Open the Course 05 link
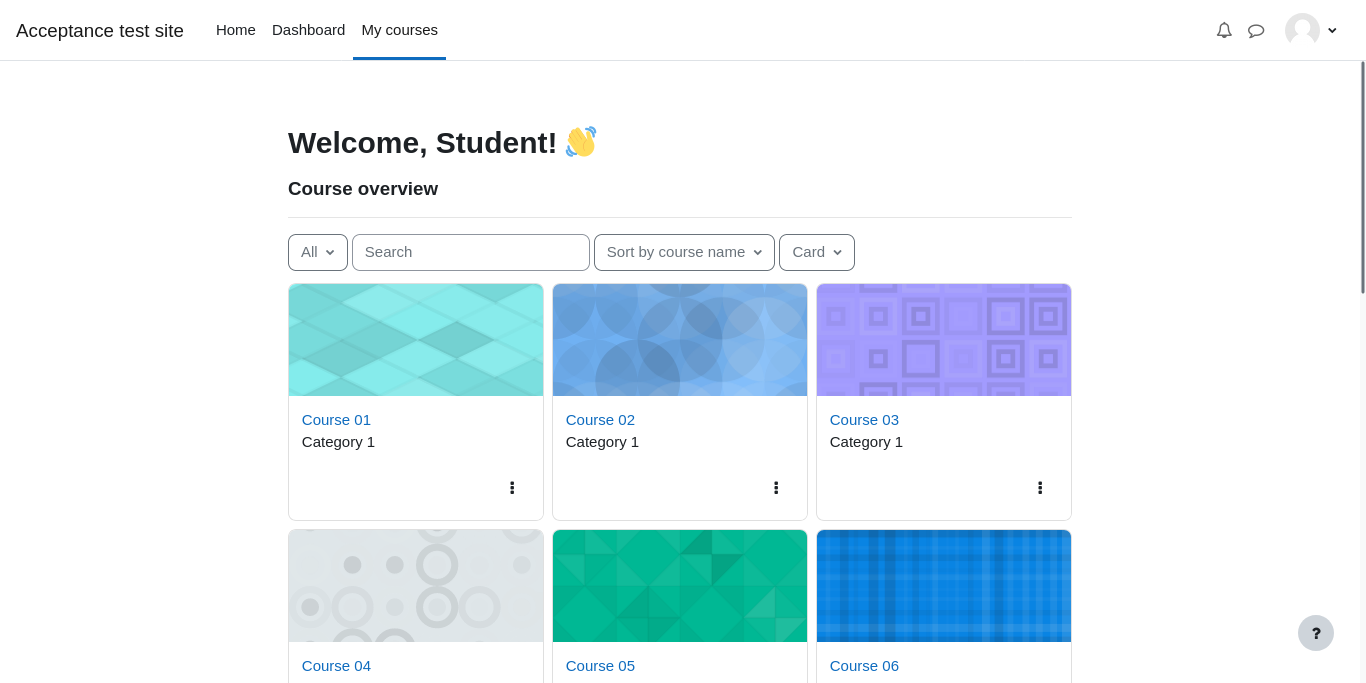The height and width of the screenshot is (683, 1366). pyautogui.click(x=600, y=666)
